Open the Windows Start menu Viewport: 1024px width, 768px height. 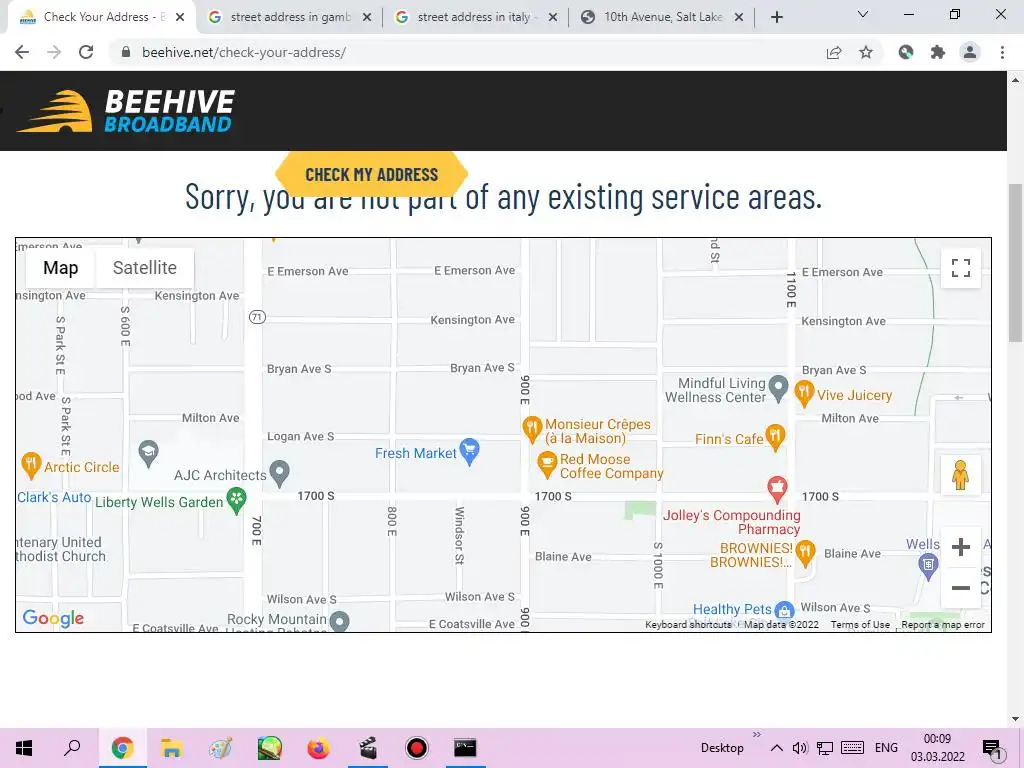(24, 748)
